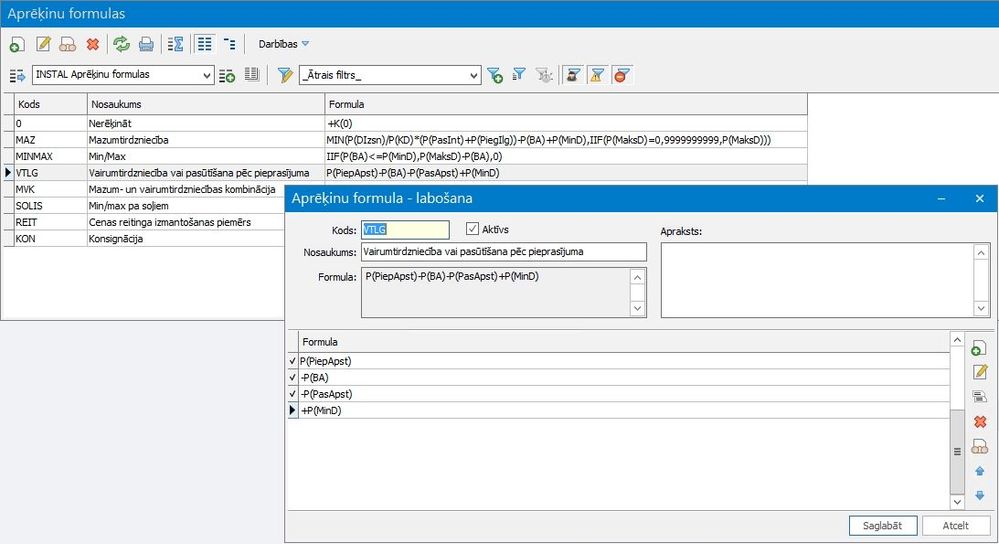Click the Apraksts field scroll down arrow
The image size is (999, 544).
[981, 308]
